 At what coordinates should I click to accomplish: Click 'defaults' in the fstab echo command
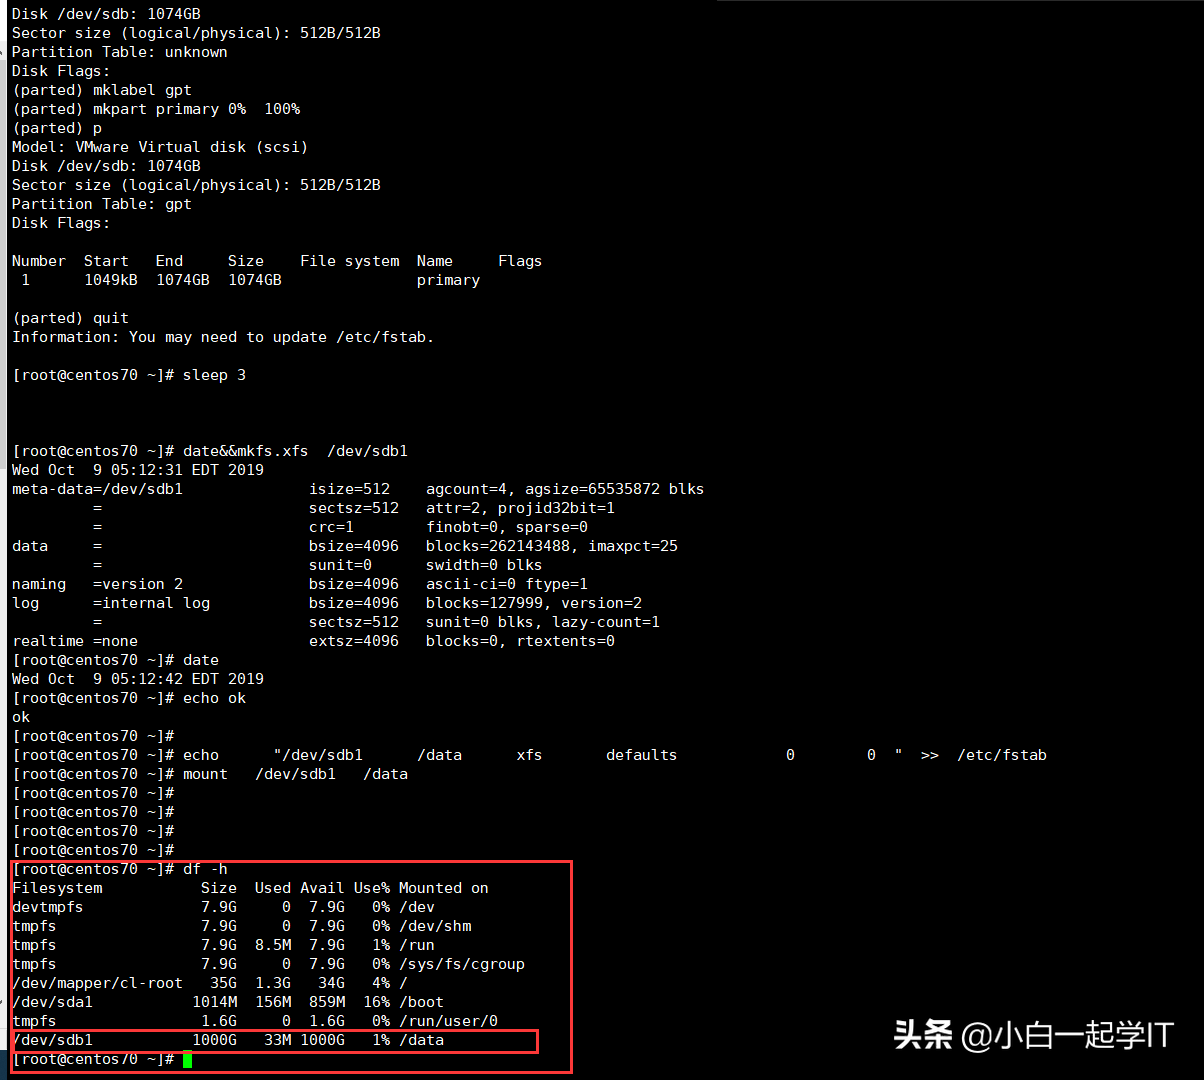[641, 755]
